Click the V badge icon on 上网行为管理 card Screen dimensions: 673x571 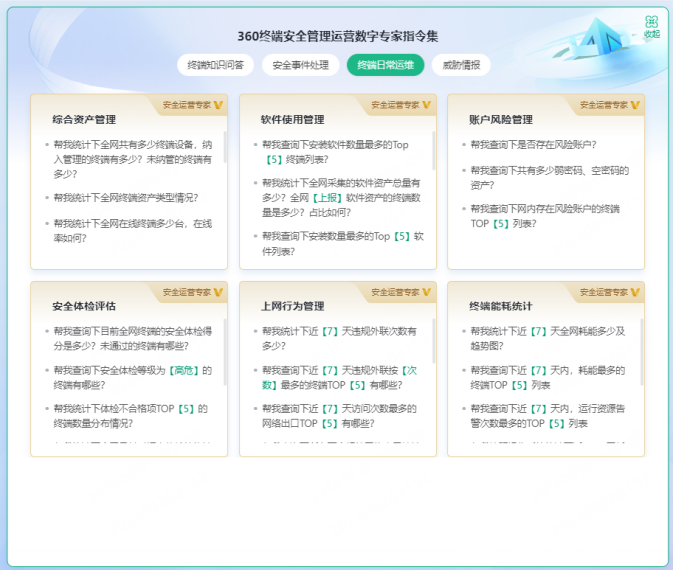[426, 292]
